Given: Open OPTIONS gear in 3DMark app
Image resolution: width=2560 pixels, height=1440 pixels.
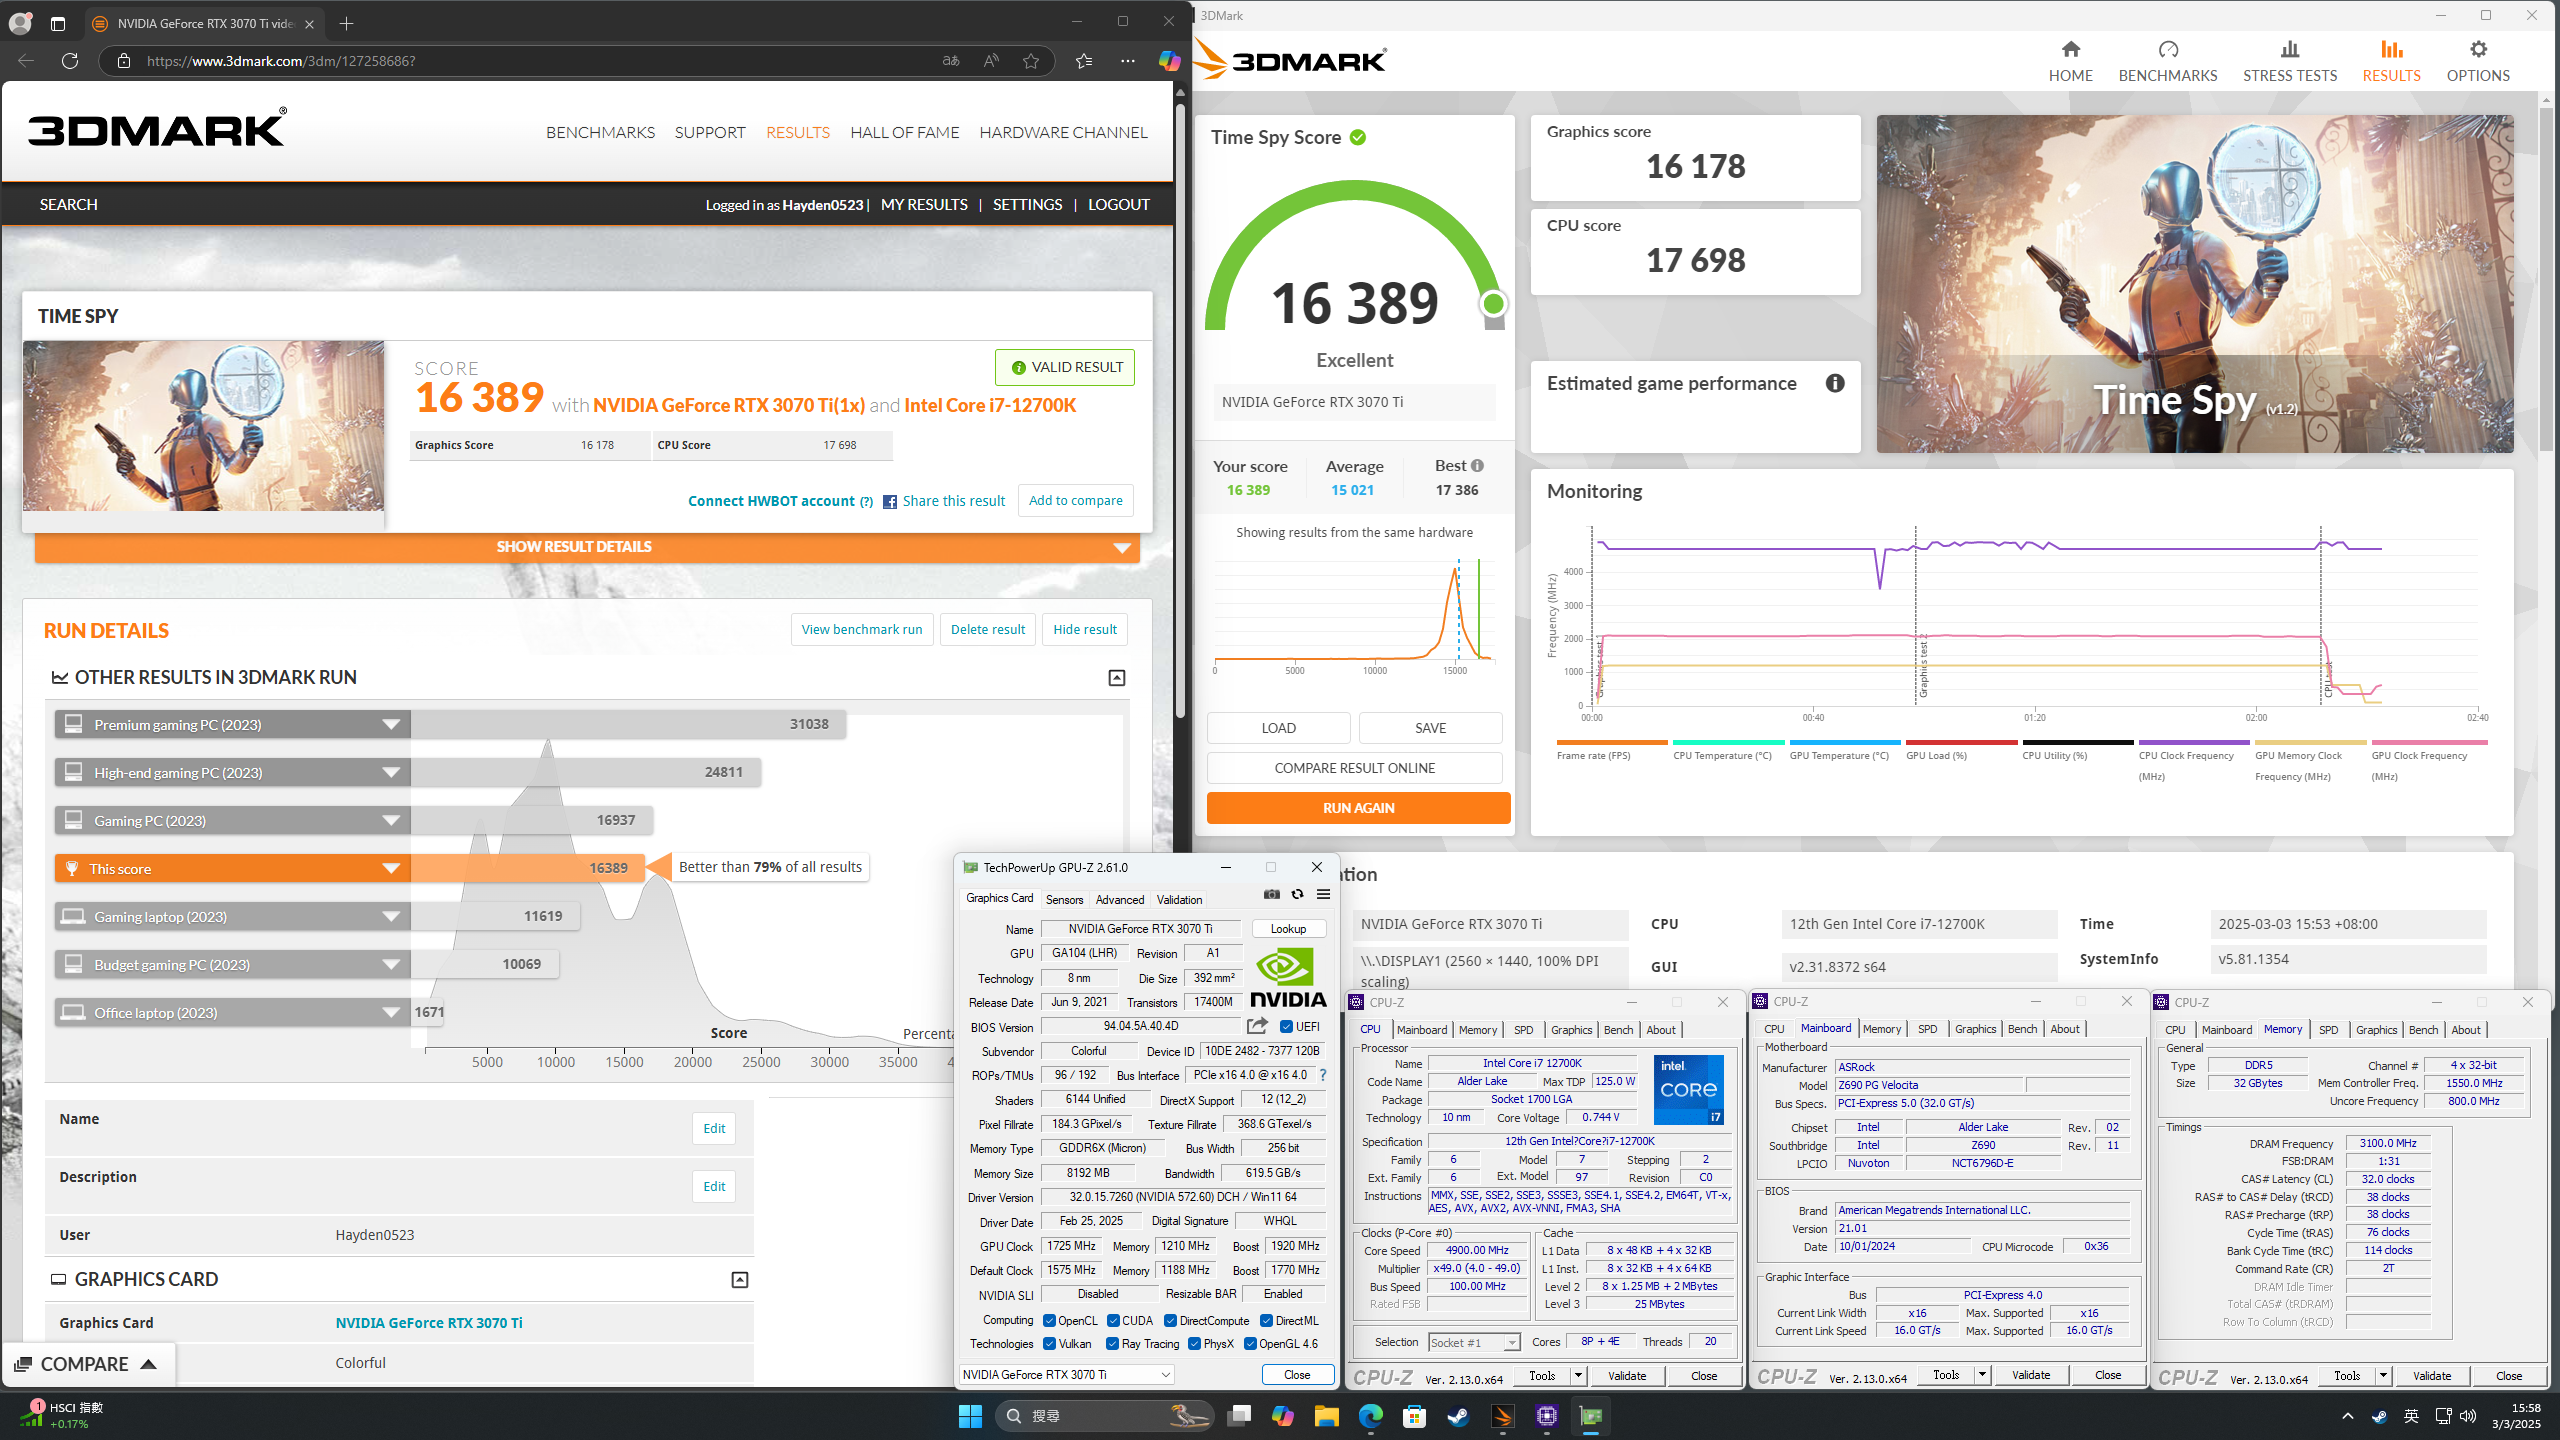Looking at the screenshot, I should 2478,49.
